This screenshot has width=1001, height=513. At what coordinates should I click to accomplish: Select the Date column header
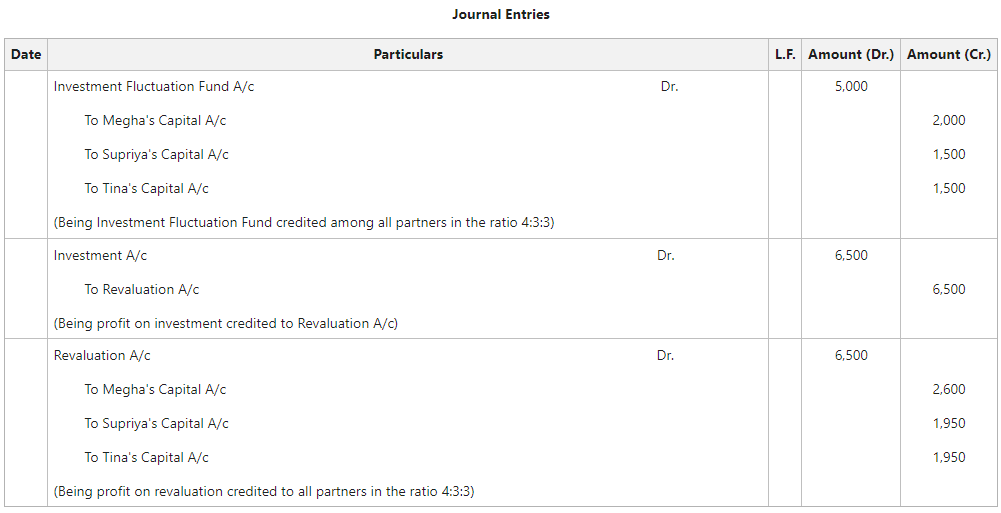coord(26,55)
